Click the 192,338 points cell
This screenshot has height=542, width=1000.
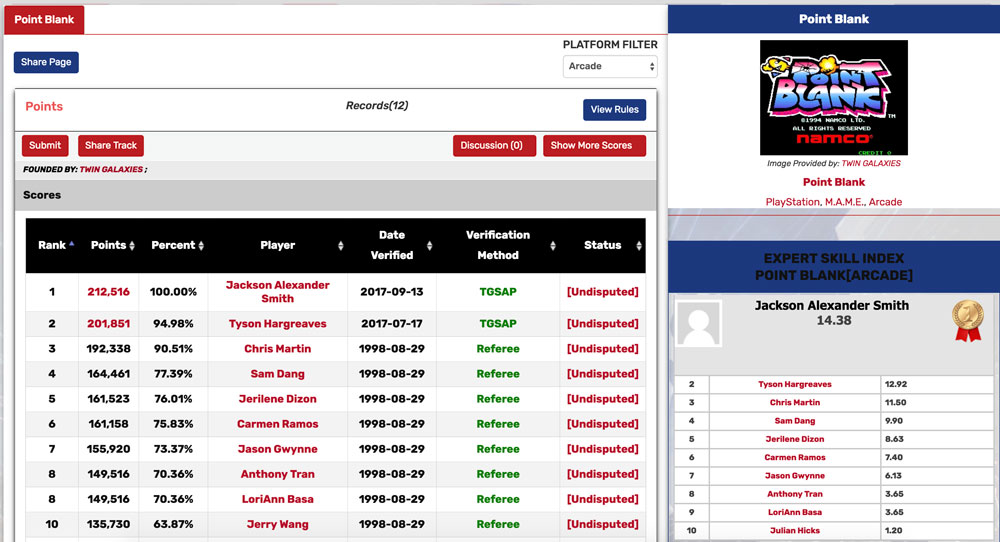pyautogui.click(x=108, y=349)
